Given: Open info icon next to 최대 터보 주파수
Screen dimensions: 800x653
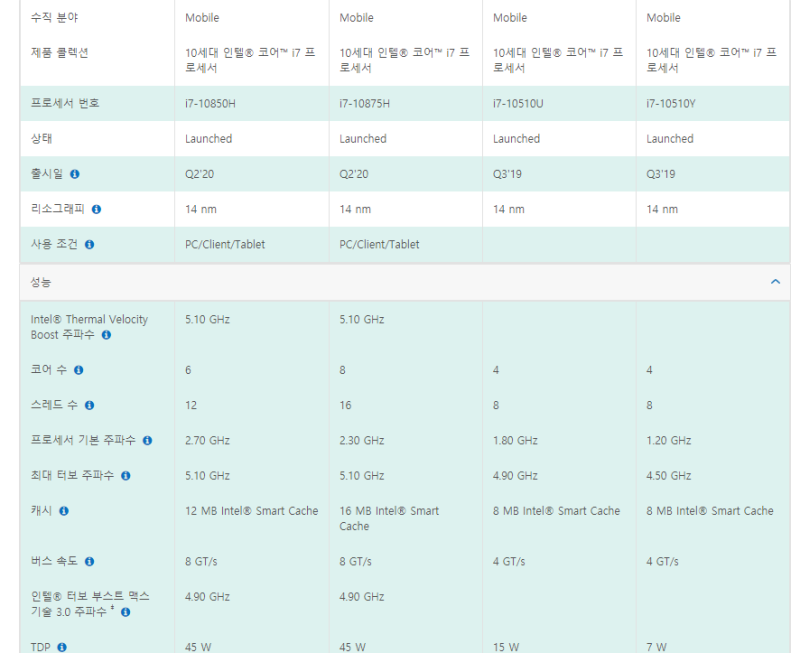Looking at the screenshot, I should (126, 475).
